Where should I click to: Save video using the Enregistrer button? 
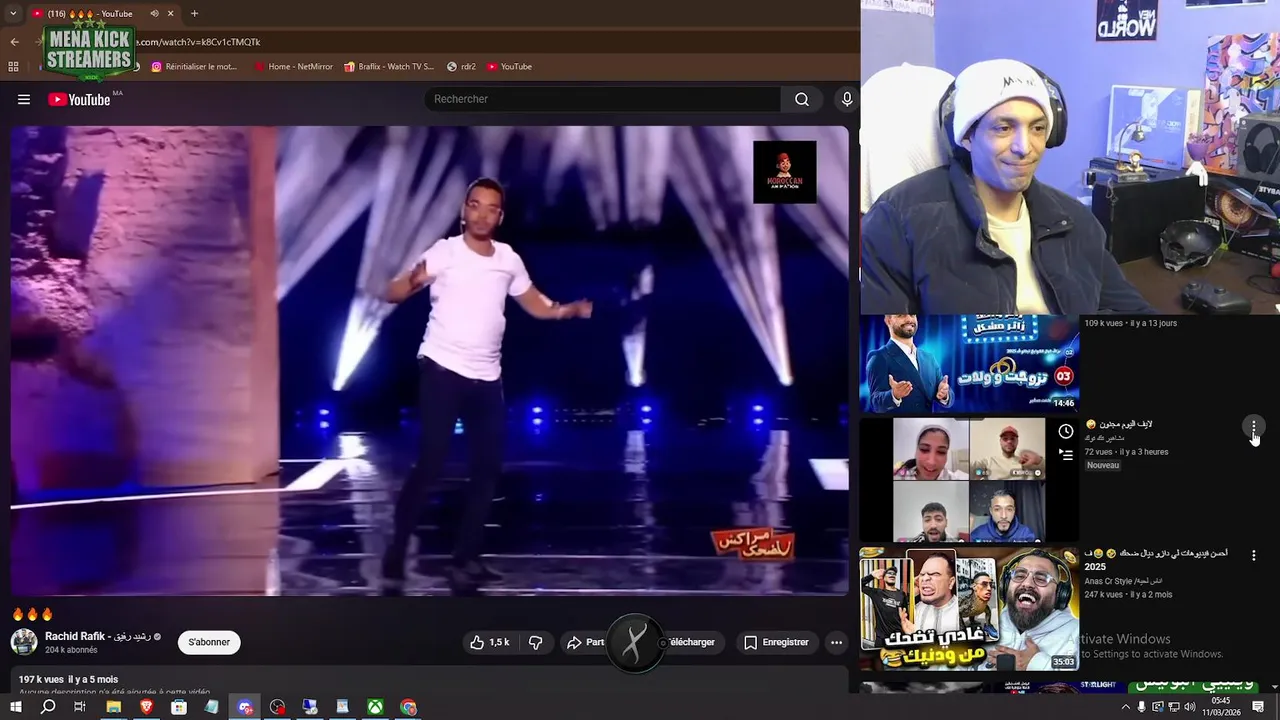[776, 642]
